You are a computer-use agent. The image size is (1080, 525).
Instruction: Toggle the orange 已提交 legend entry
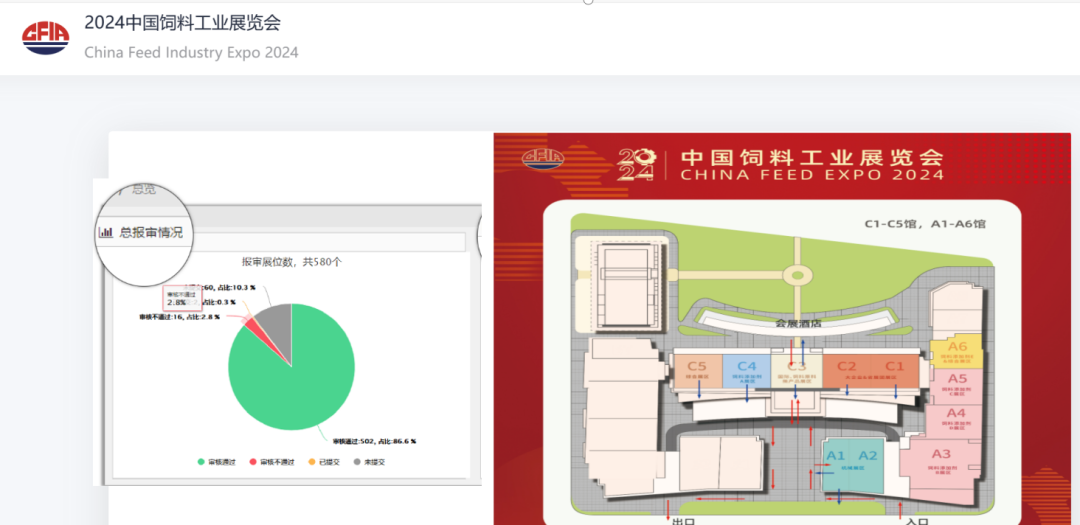(322, 462)
